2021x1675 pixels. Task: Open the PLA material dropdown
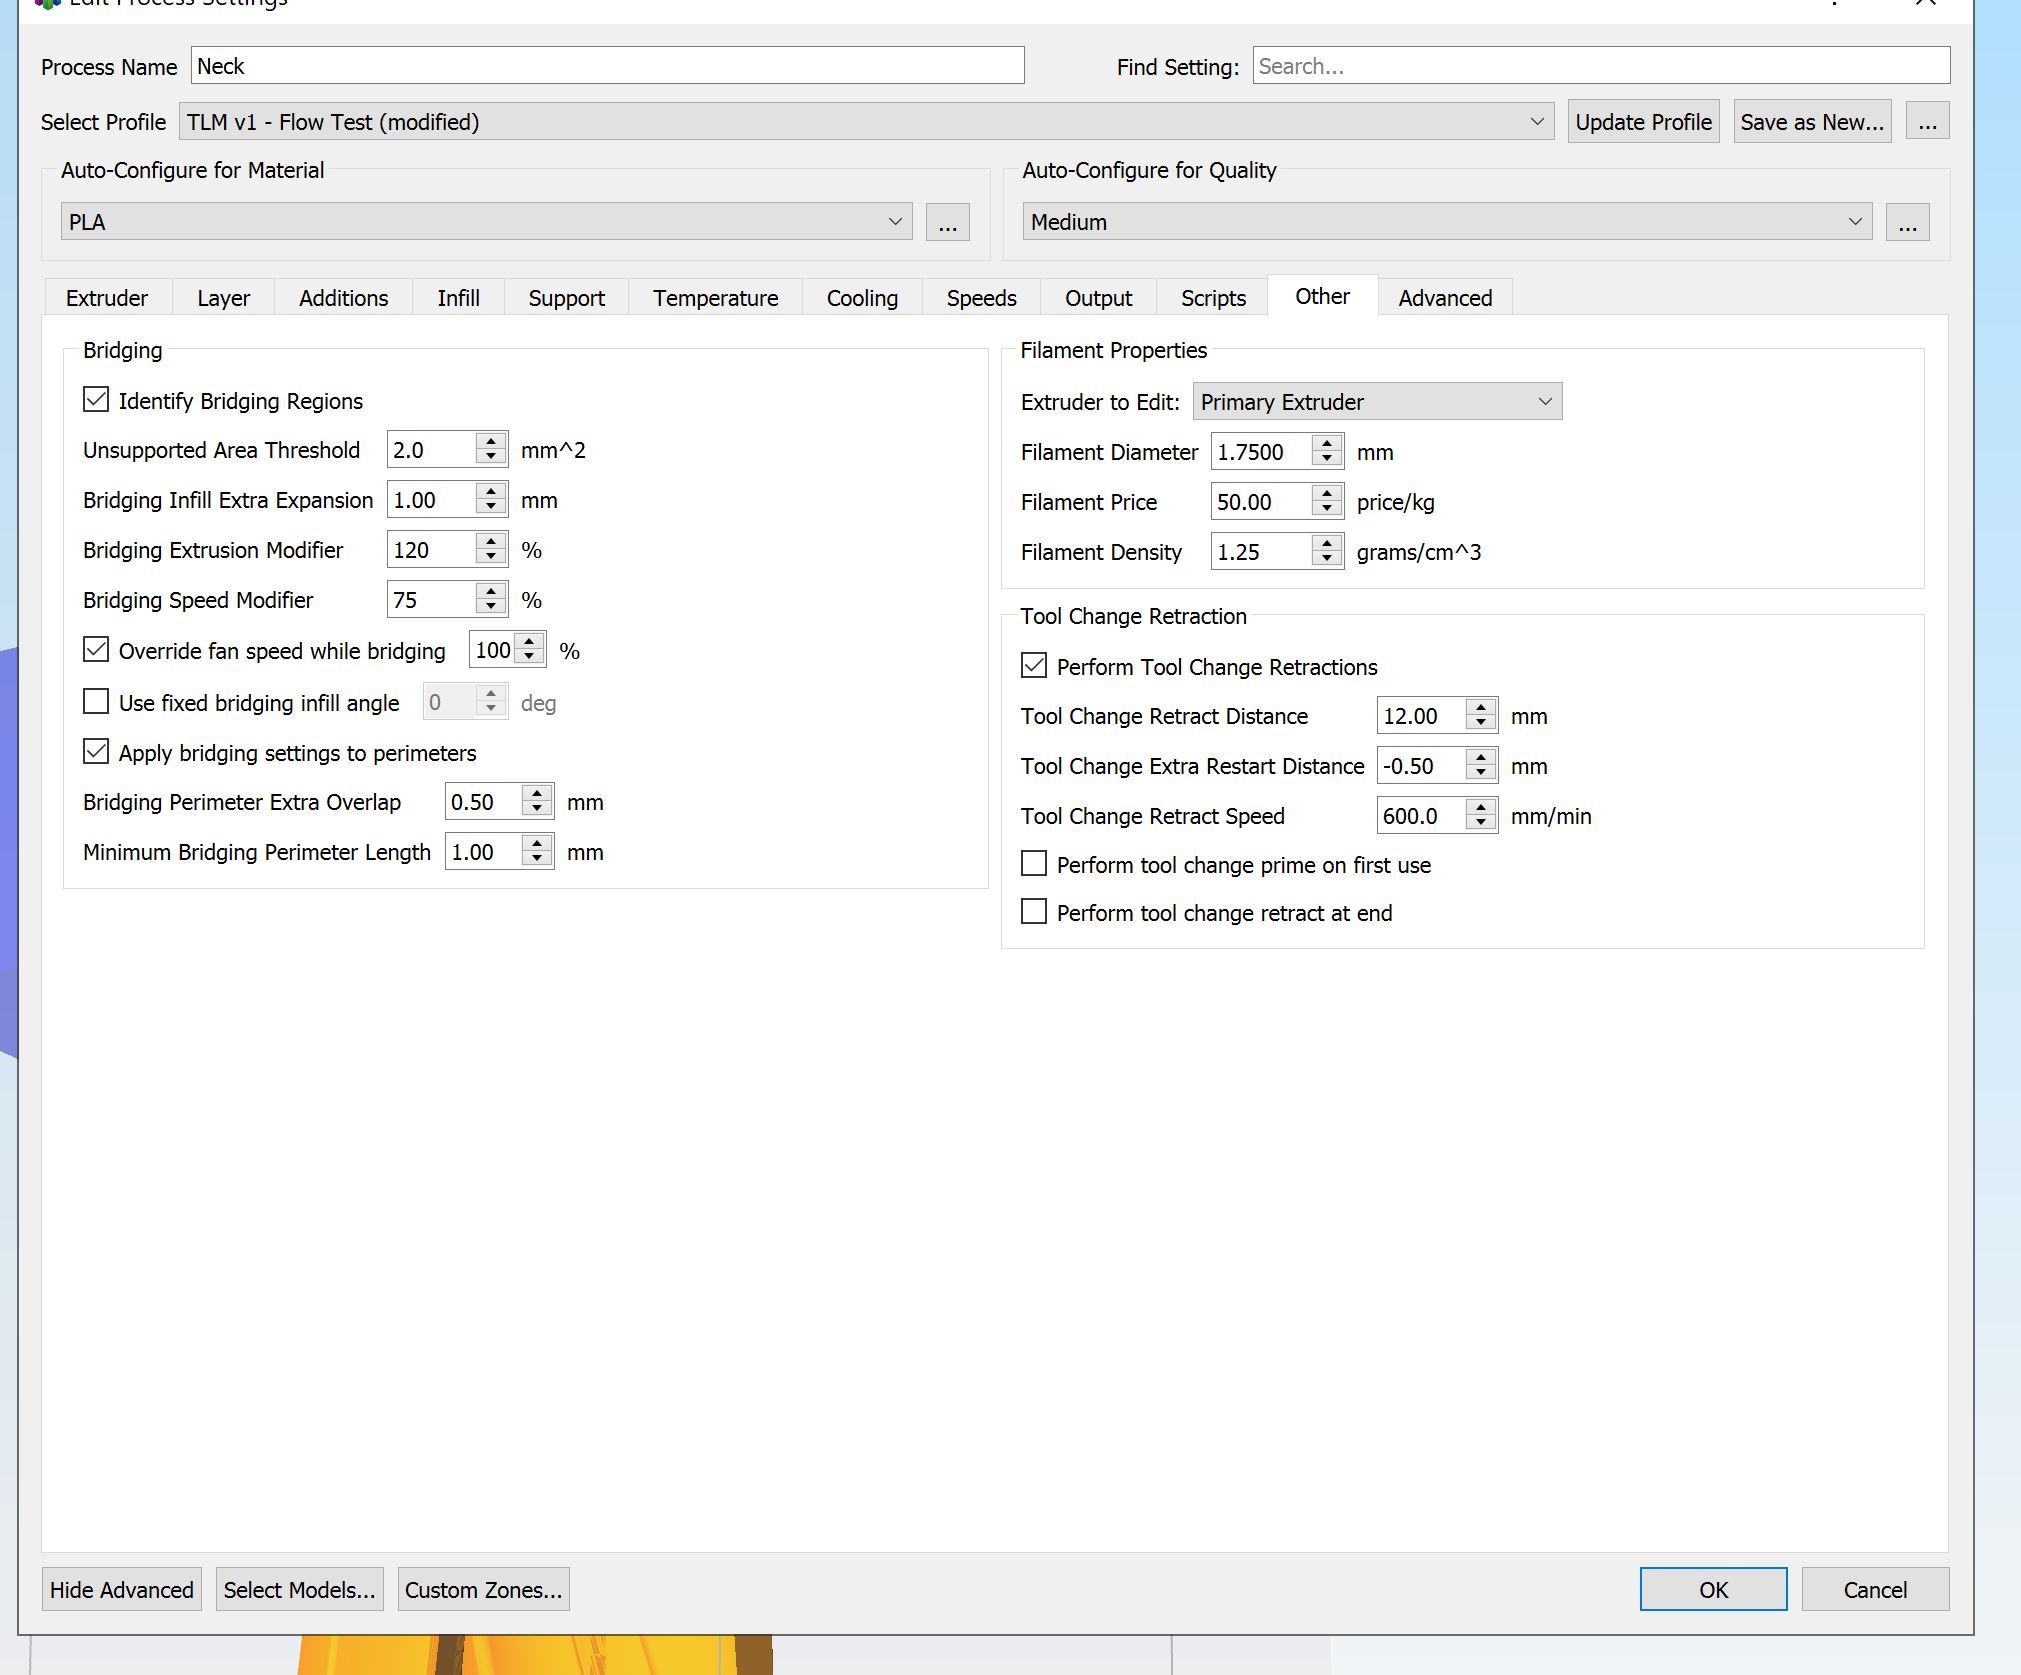coord(486,222)
